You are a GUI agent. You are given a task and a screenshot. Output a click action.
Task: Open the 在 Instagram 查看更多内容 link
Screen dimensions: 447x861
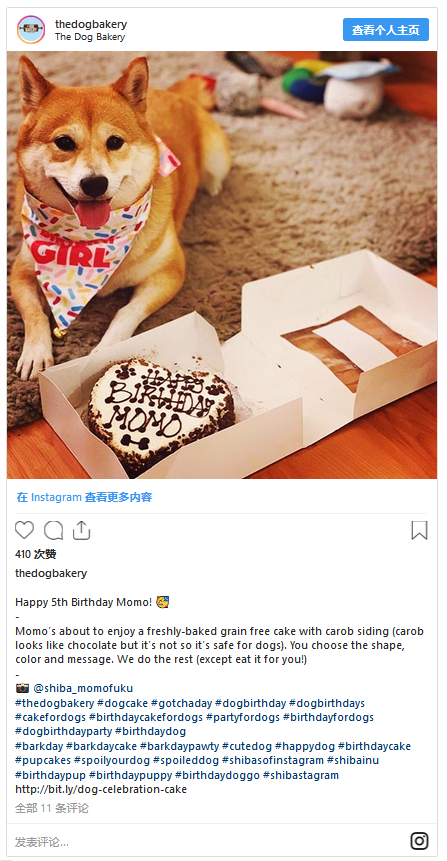[x=84, y=497]
